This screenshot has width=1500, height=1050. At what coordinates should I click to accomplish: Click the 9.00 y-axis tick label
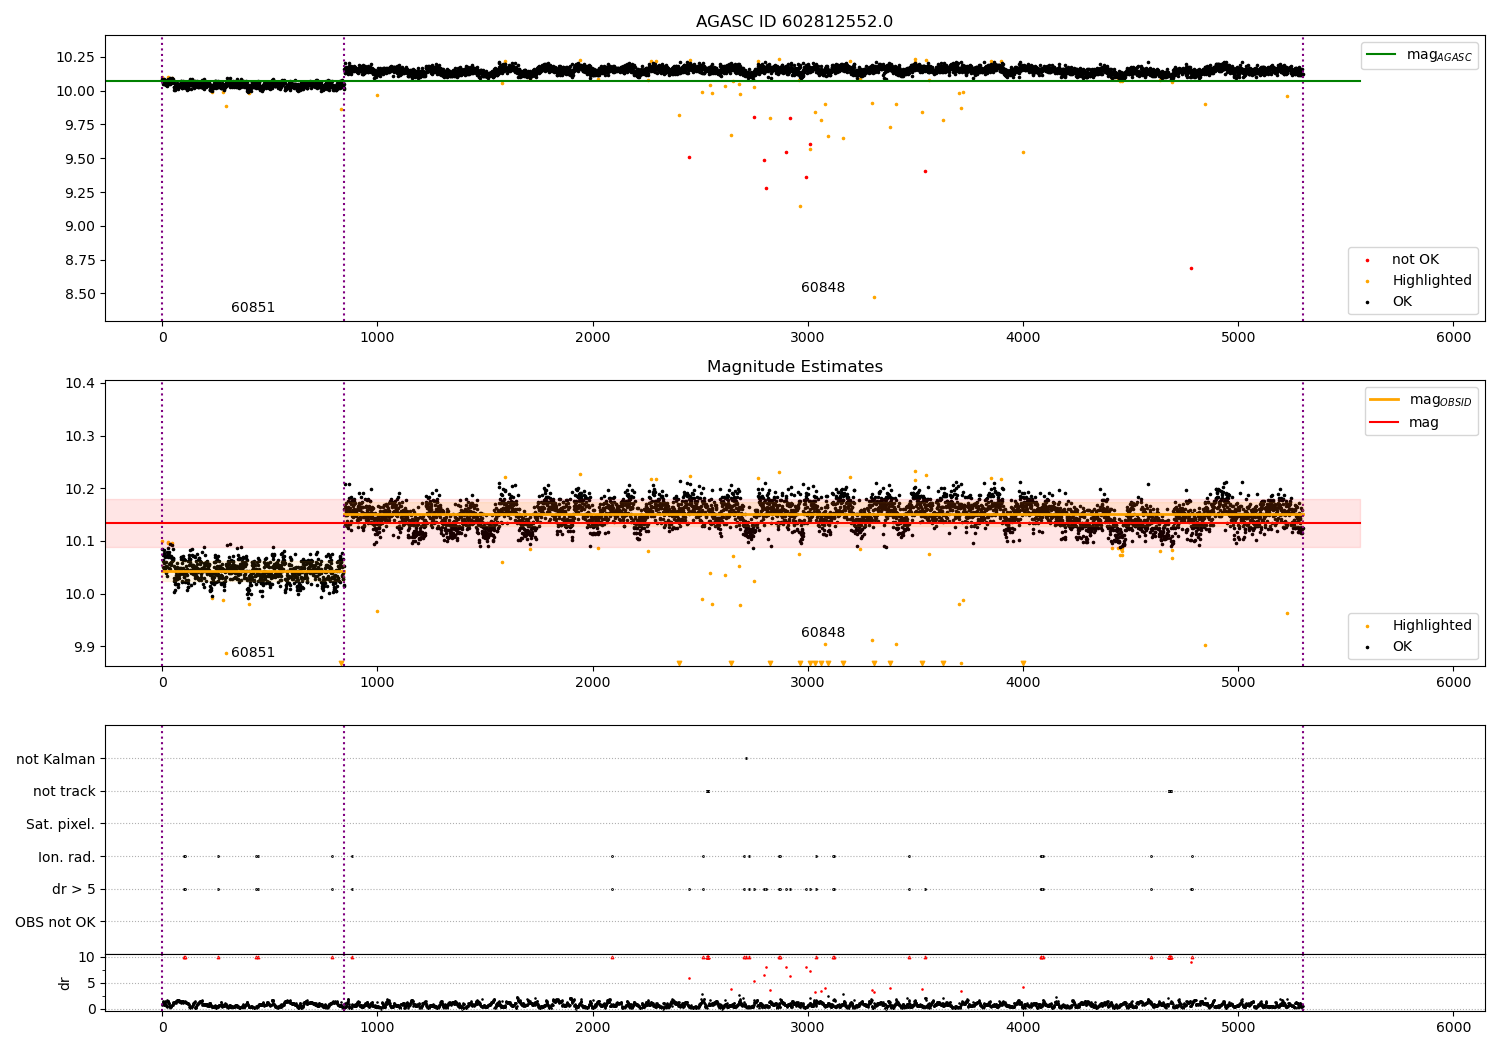[79, 226]
